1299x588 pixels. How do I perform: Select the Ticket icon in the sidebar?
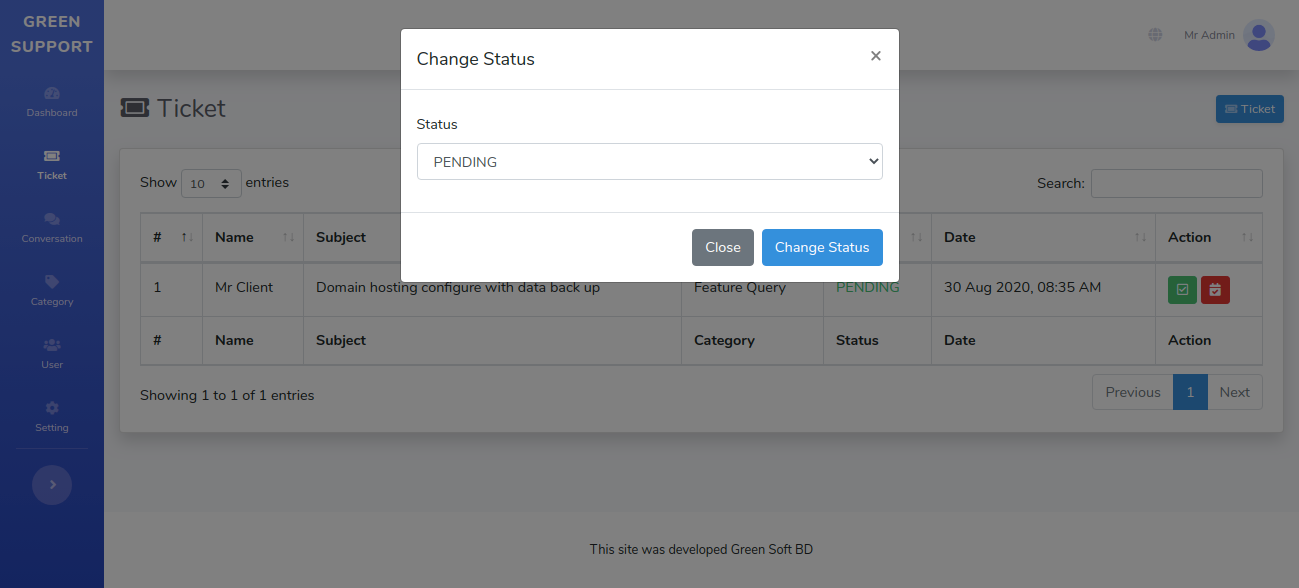[x=51, y=166]
